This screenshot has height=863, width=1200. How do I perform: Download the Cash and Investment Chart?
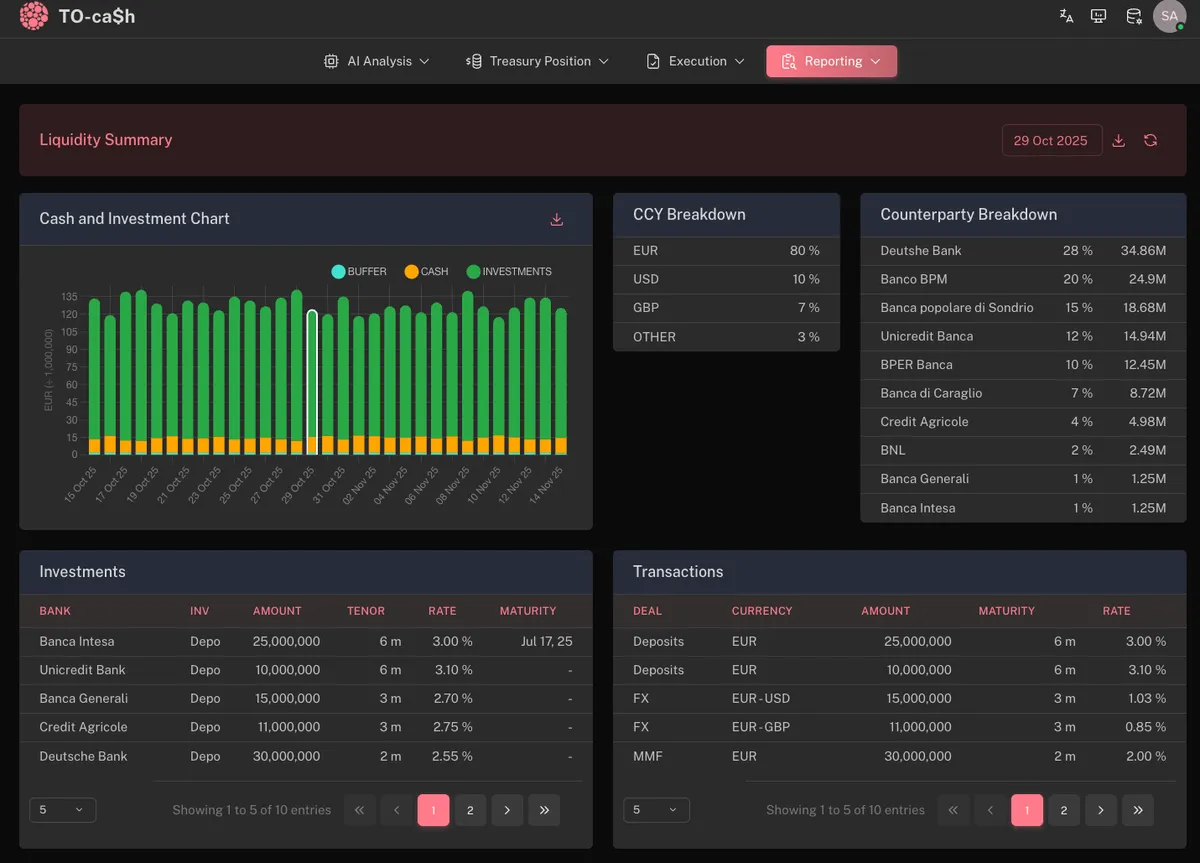click(556, 219)
